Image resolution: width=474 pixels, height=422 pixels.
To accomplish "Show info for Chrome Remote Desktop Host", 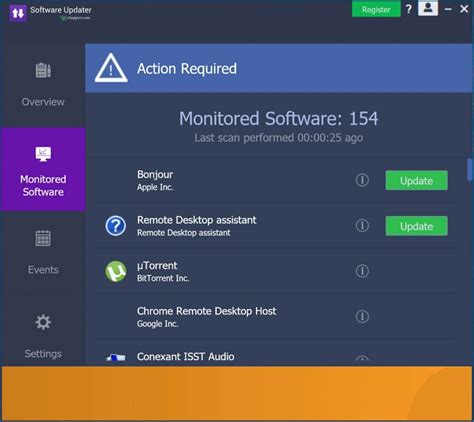I will coord(362,316).
